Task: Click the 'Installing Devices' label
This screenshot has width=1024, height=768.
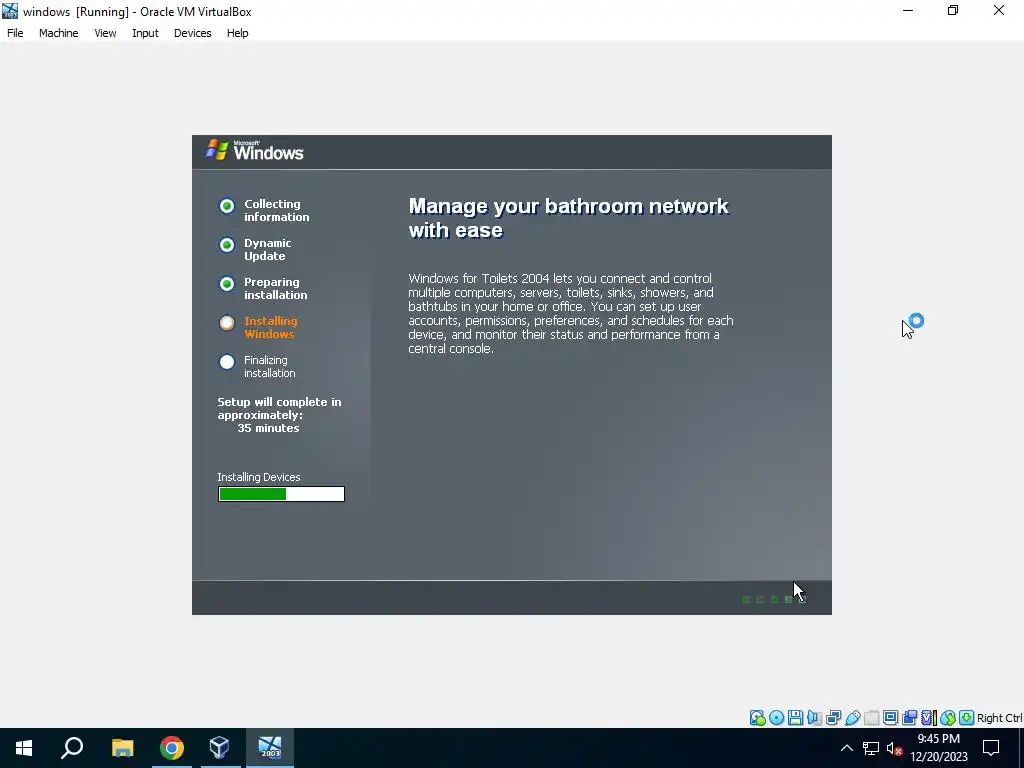Action: 259,477
